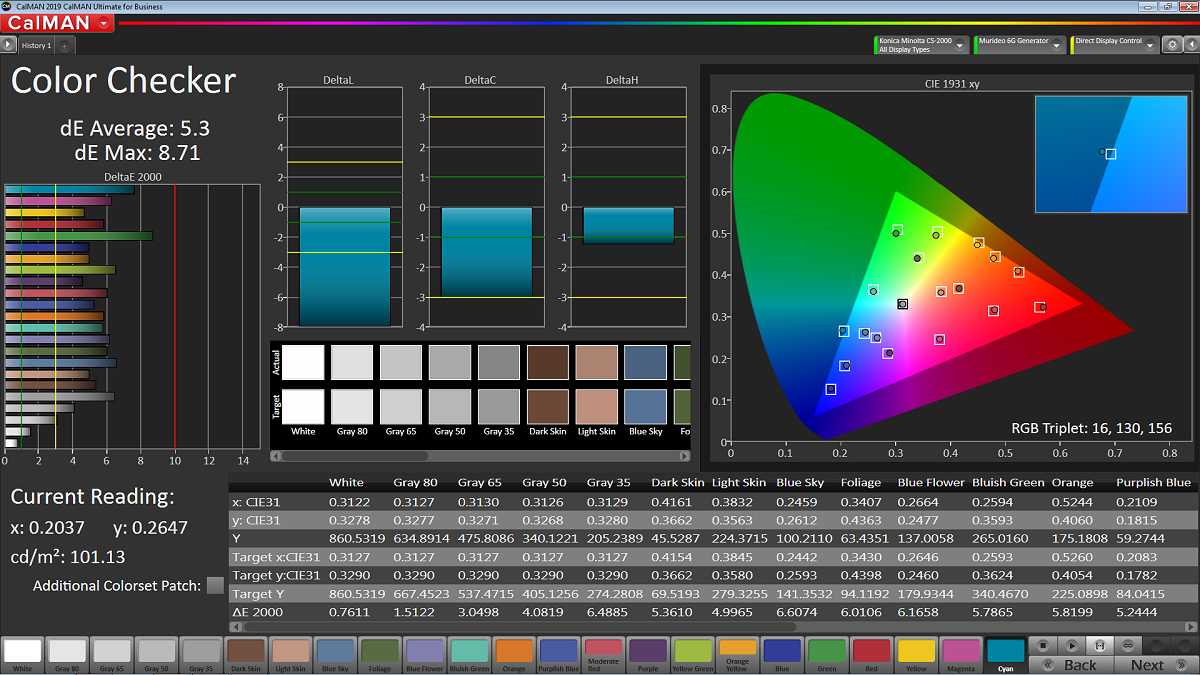Start reading series with the play button
This screenshot has width=1200, height=675.
pos(1070,645)
